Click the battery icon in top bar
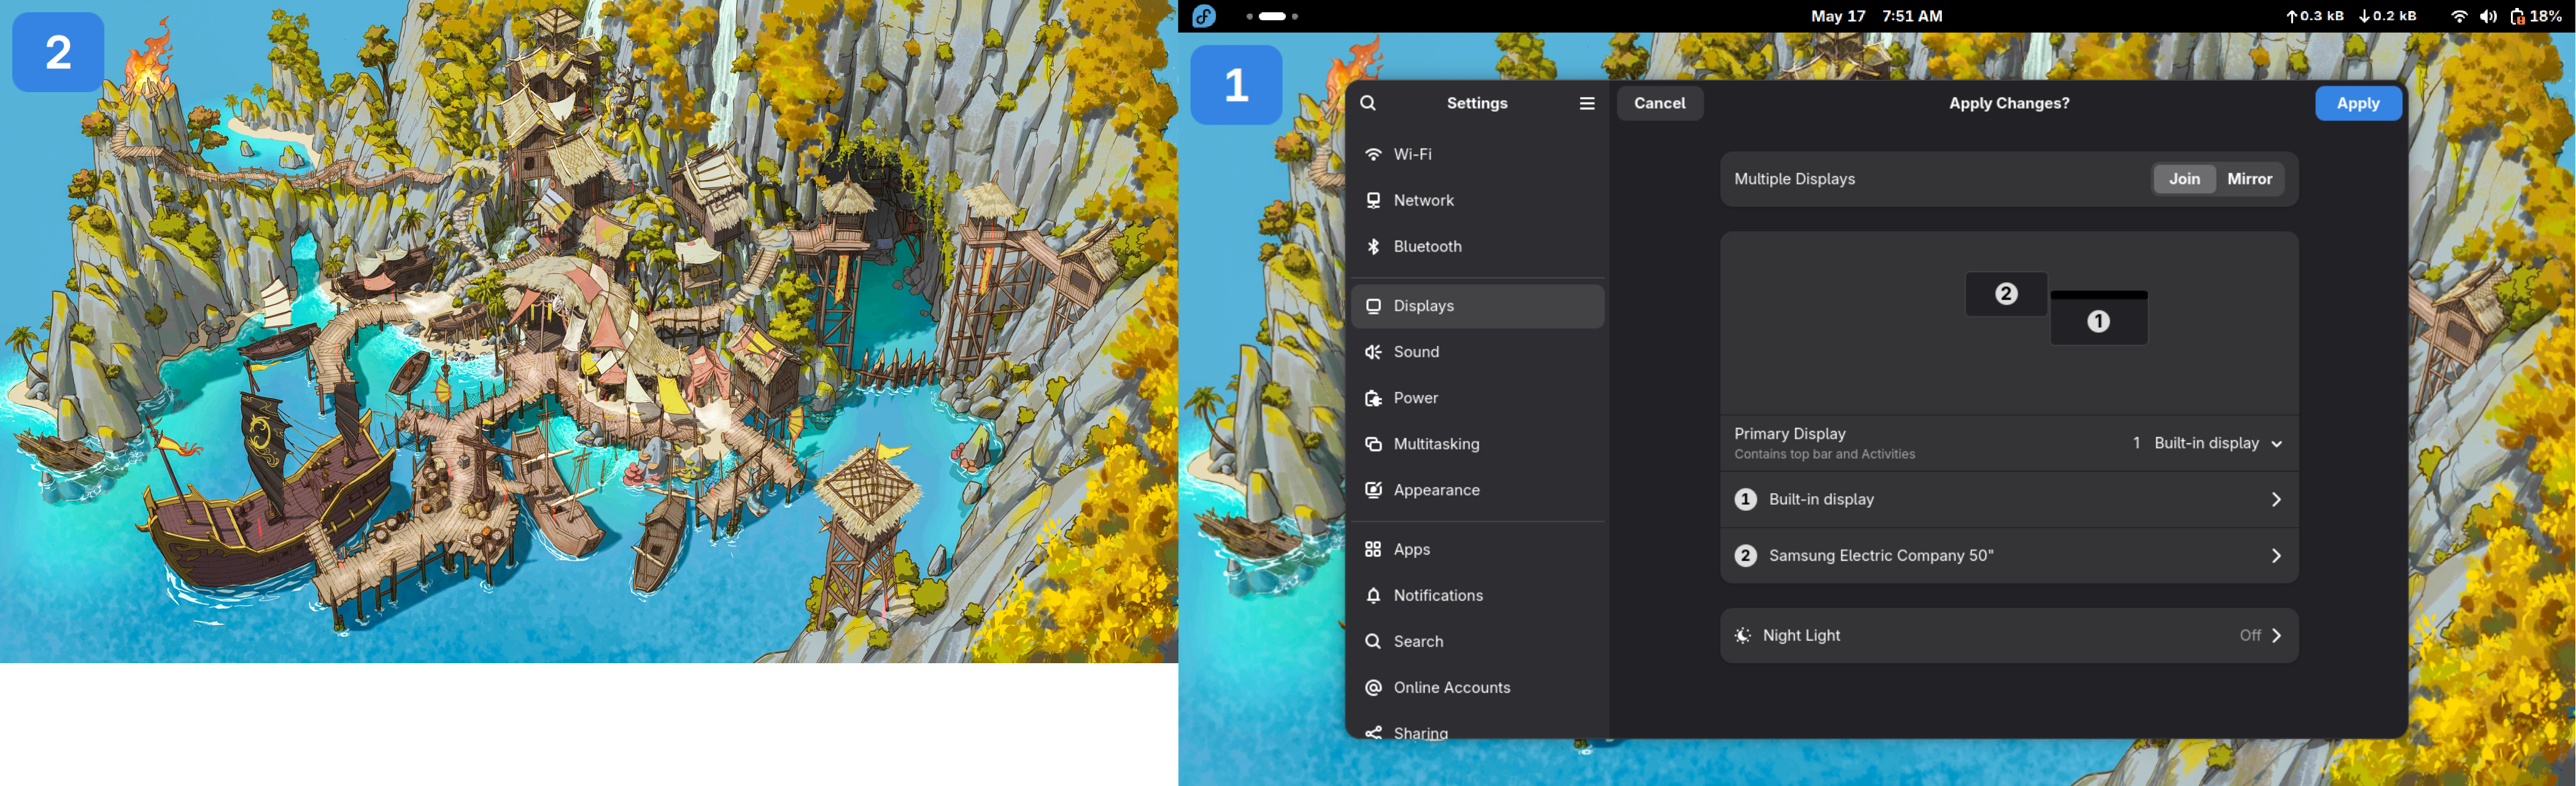Viewport: 2576px width, 786px height. click(x=2518, y=16)
